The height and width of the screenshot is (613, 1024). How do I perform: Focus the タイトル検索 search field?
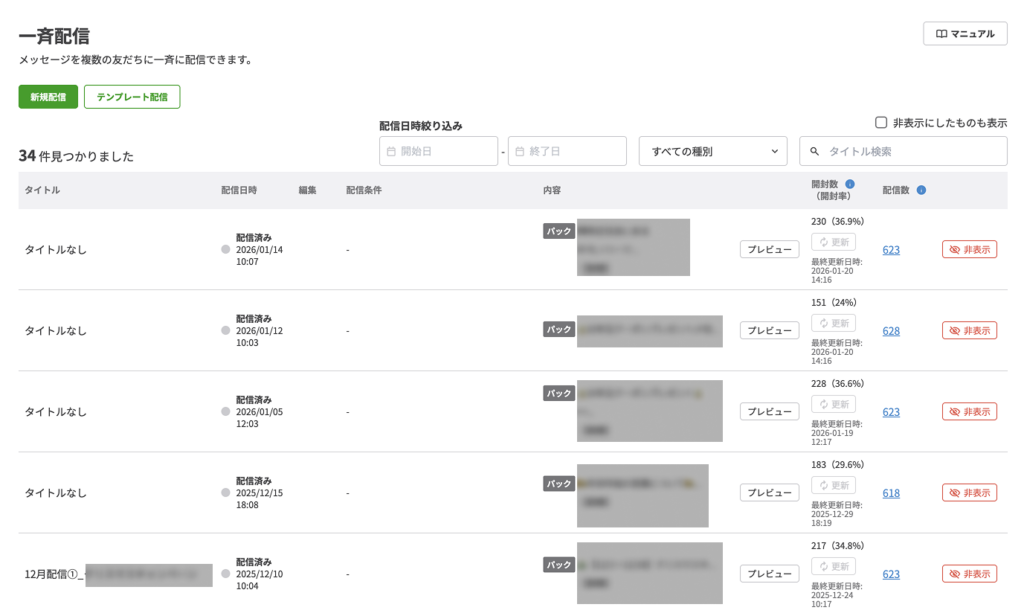pos(910,151)
